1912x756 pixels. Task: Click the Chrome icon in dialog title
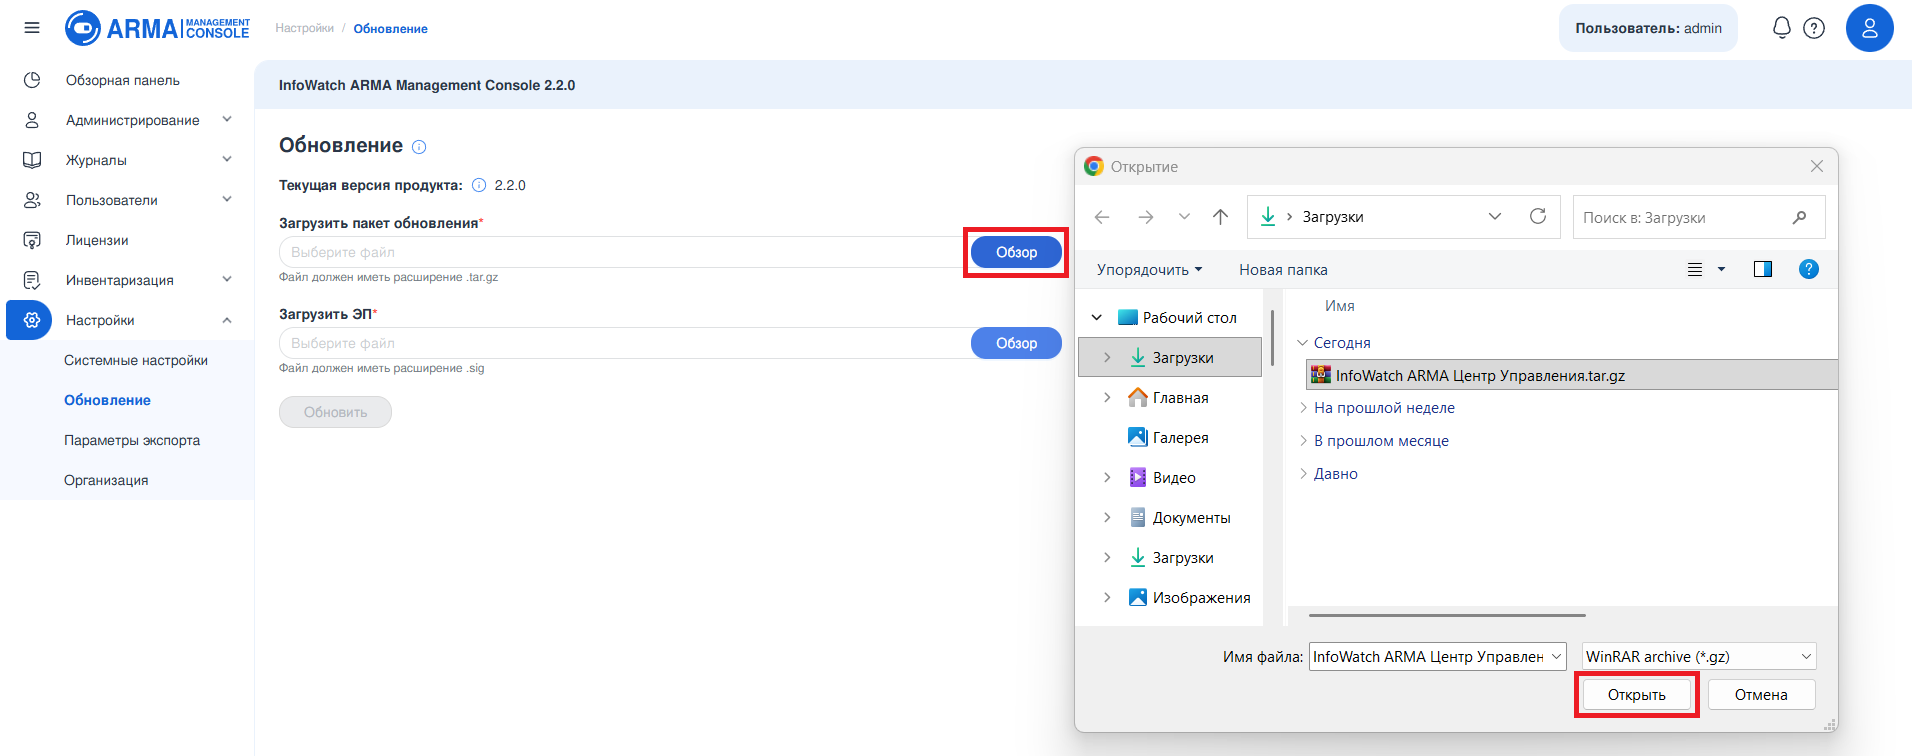[1094, 166]
